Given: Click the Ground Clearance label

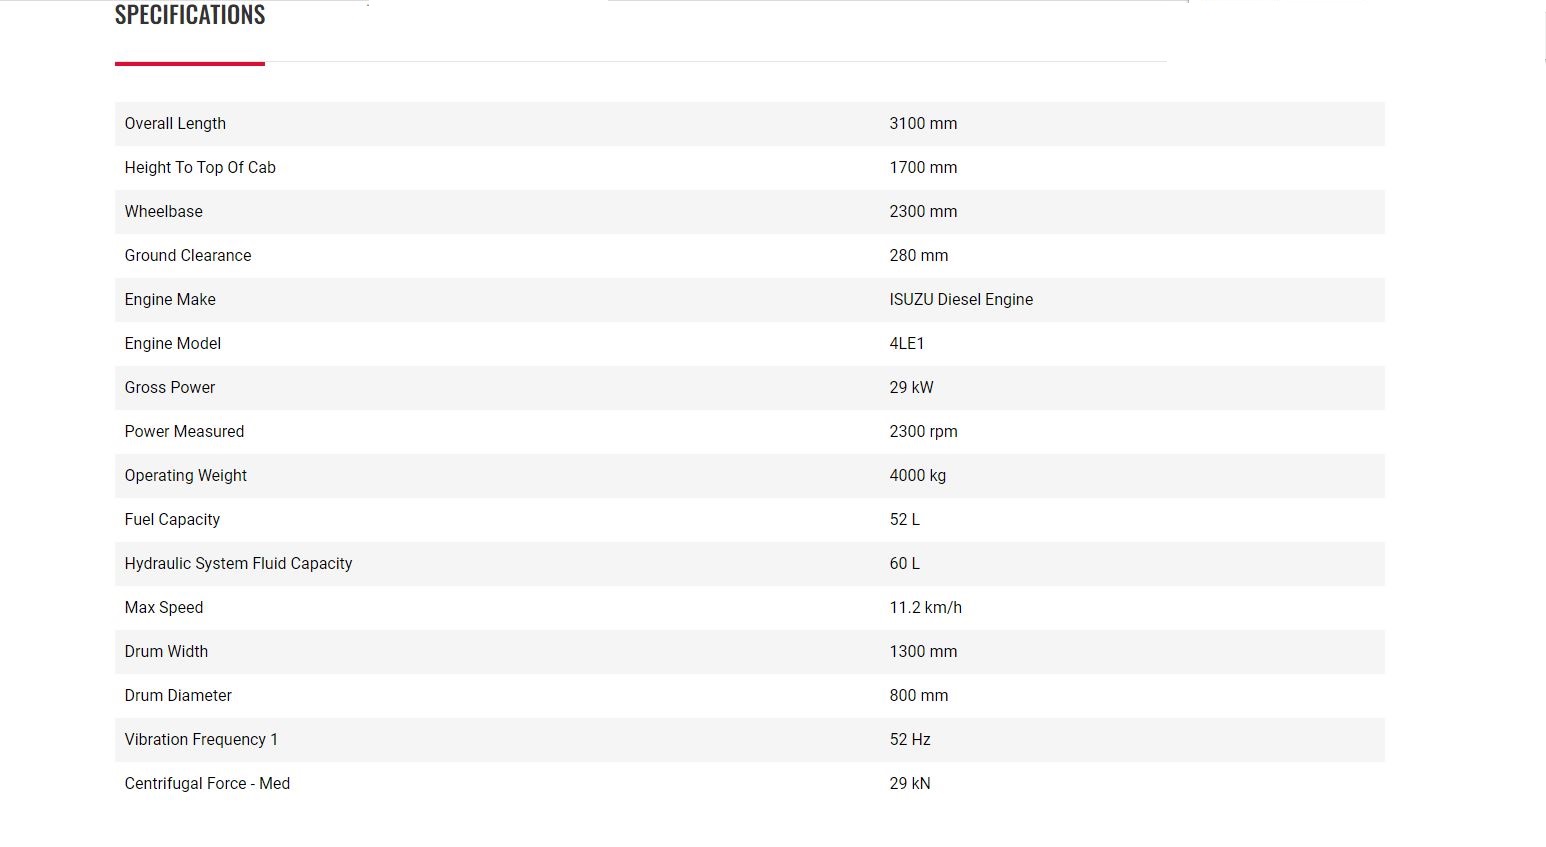Looking at the screenshot, I should [188, 256].
